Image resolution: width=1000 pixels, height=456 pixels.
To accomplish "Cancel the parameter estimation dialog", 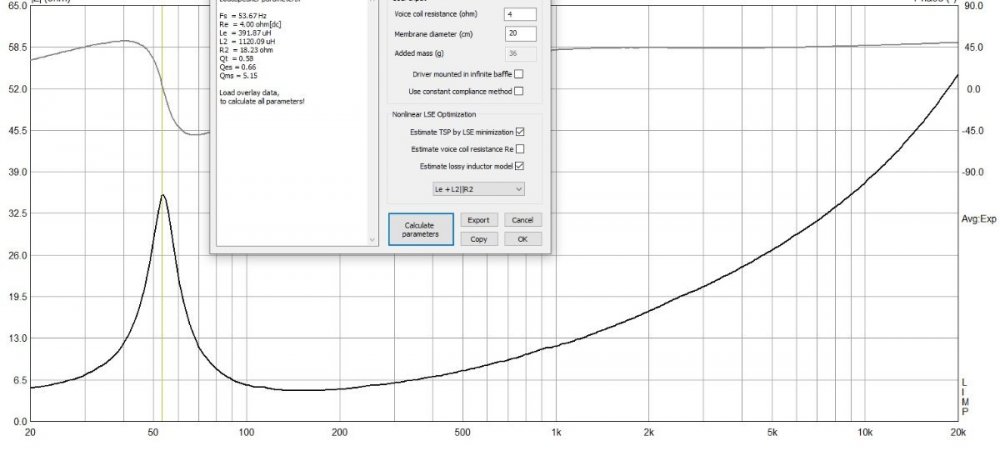I will [x=521, y=220].
